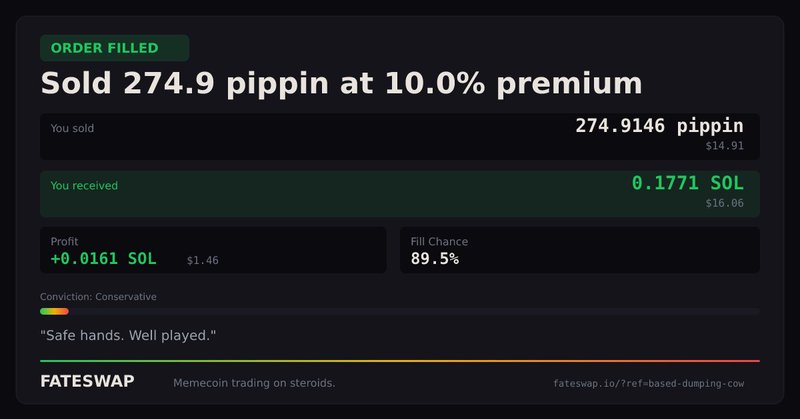Viewport: 800px width, 419px height.
Task: Click the conviction level gradient bar
Action: click(54, 311)
